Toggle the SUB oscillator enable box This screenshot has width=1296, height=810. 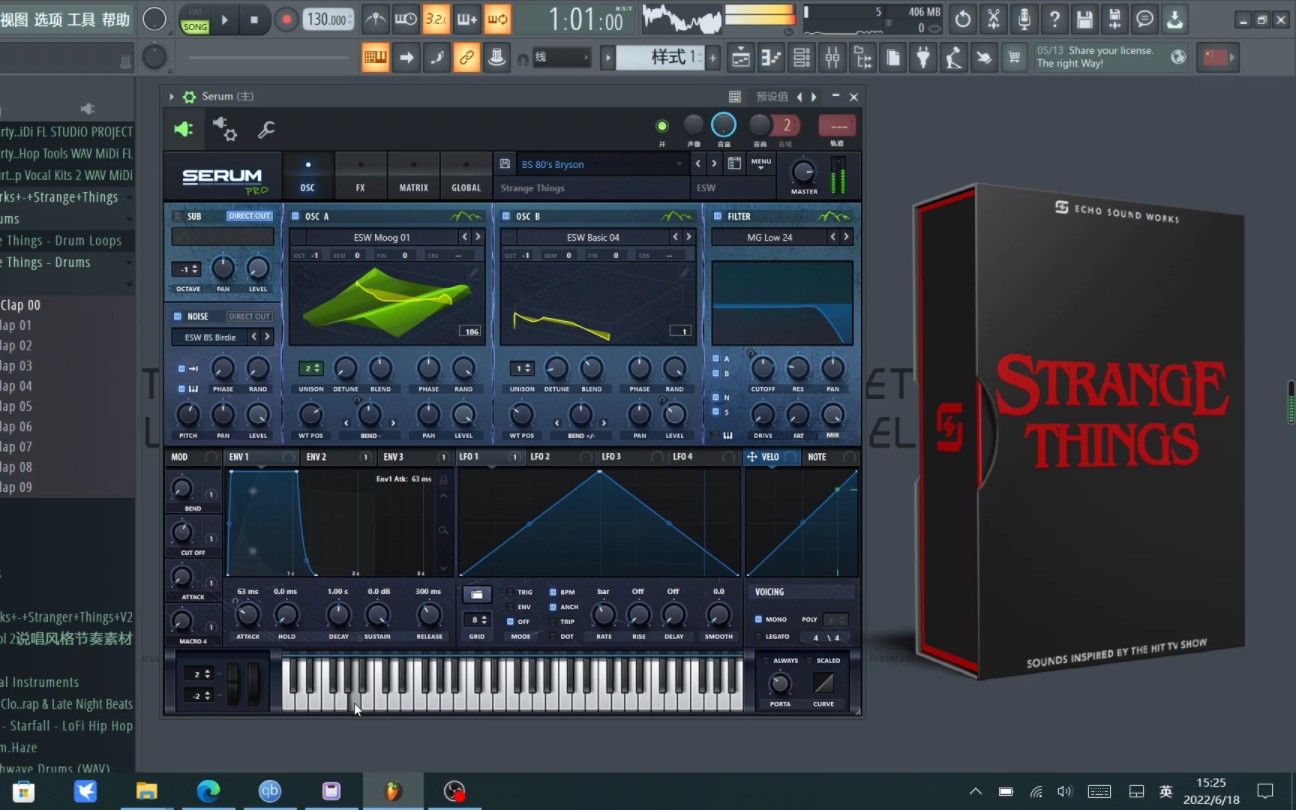click(x=178, y=216)
